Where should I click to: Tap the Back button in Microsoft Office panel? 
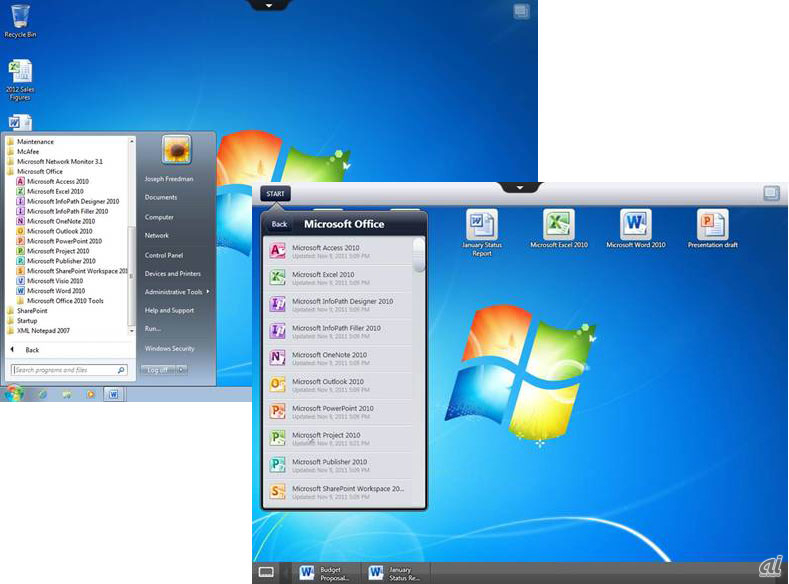[x=279, y=224]
